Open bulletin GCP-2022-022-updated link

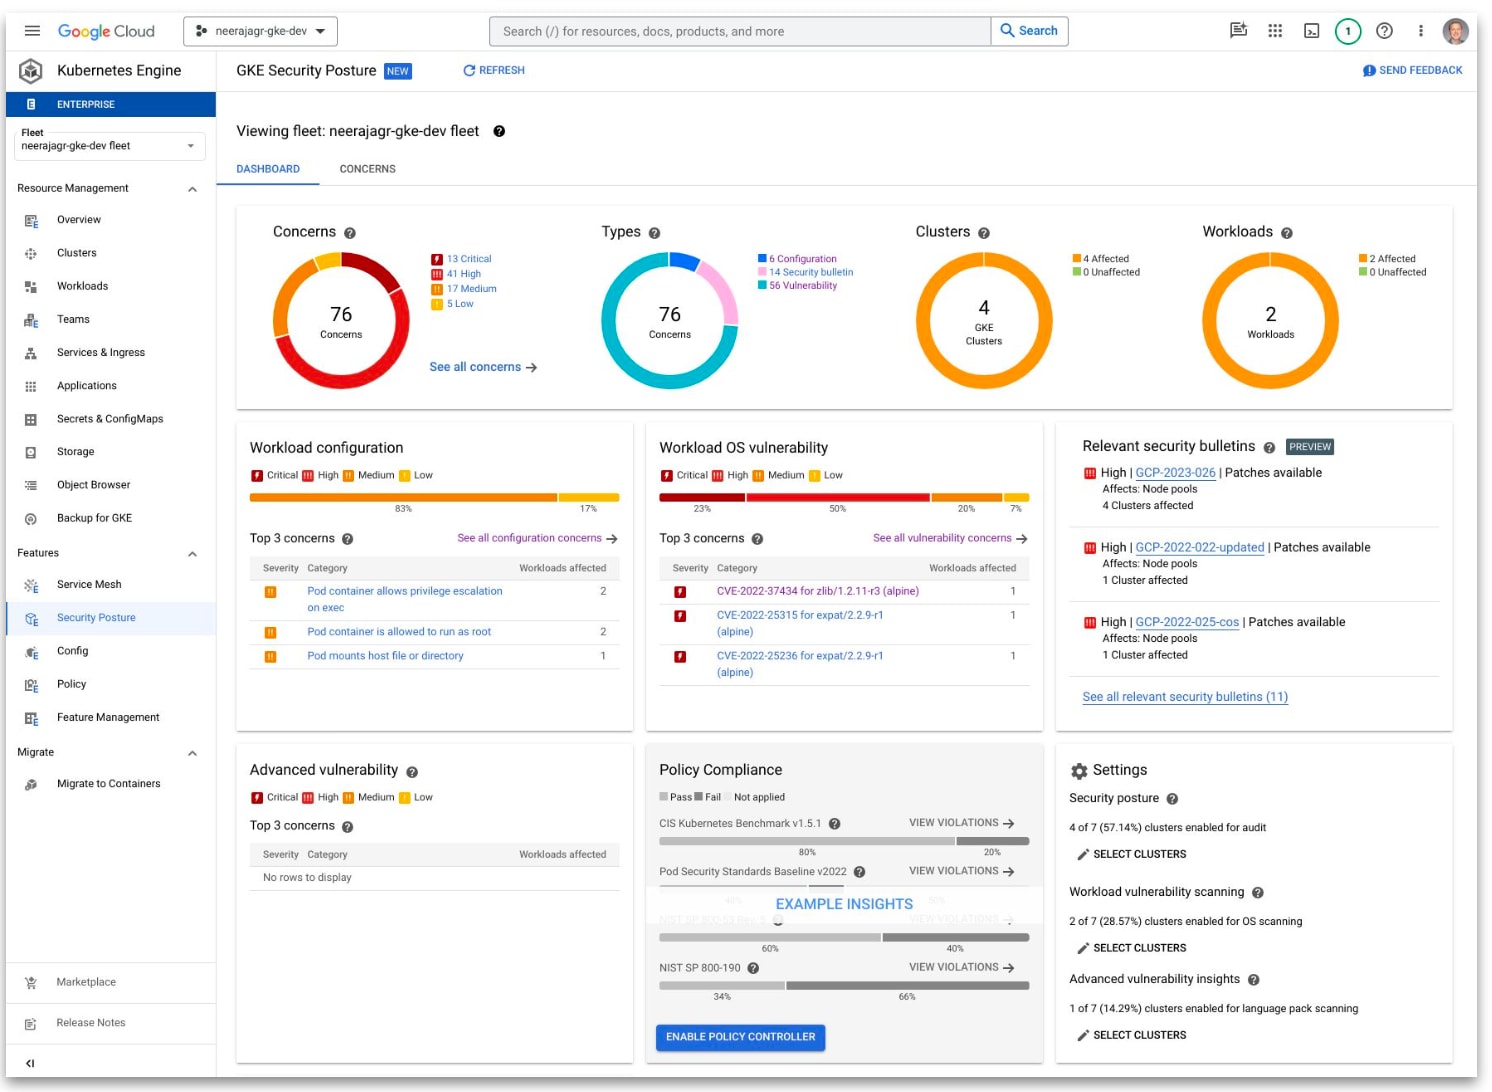[1200, 548]
